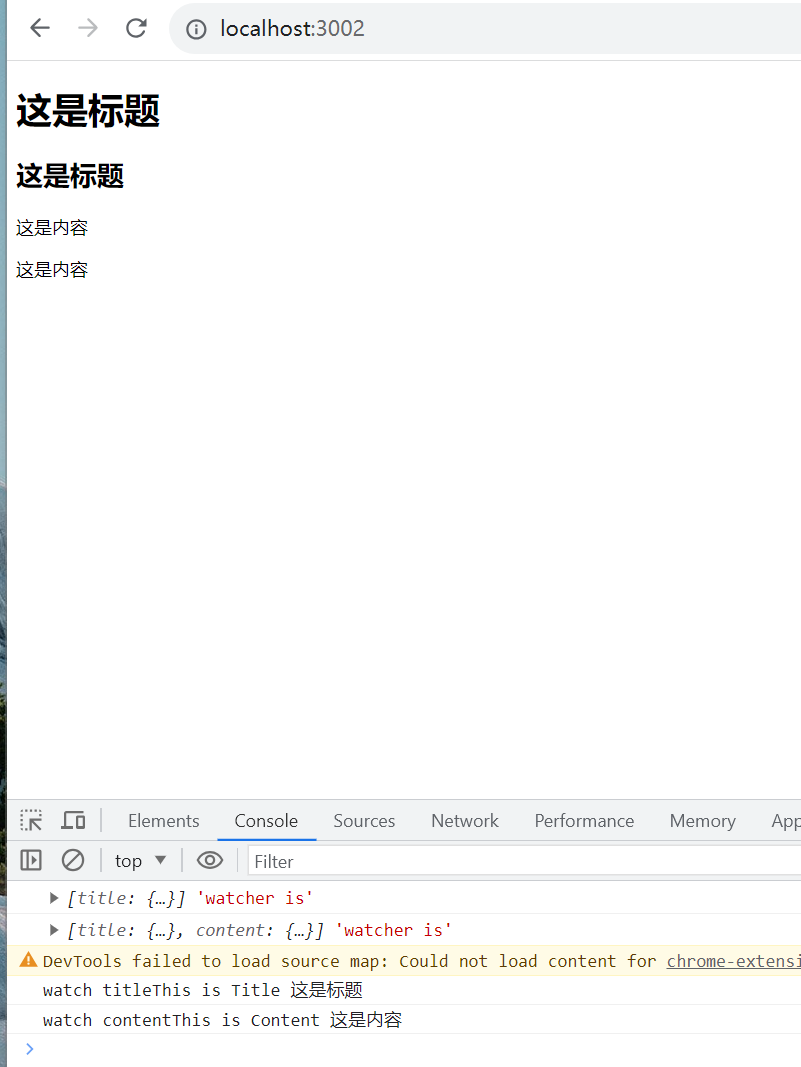
Task: Expand the [title: {…}] log entry
Action: (54, 898)
